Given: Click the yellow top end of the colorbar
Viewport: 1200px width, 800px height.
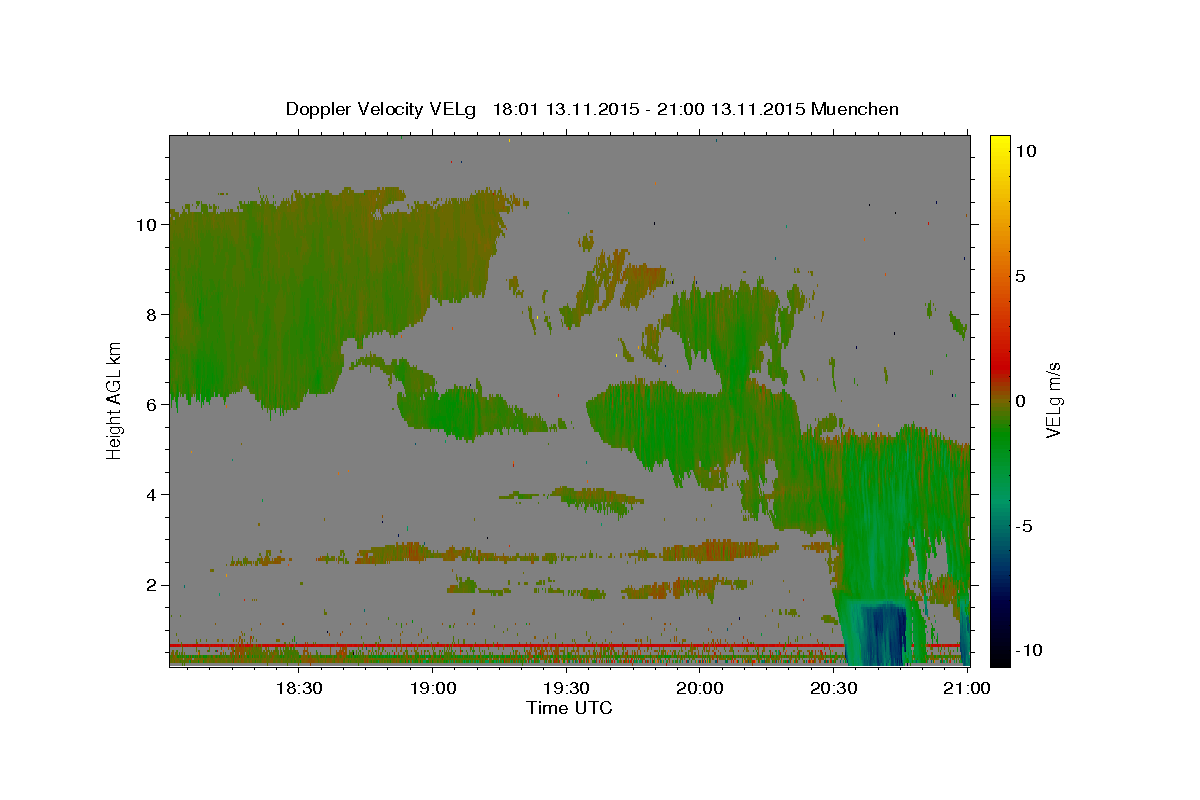Looking at the screenshot, I should (x=1000, y=142).
